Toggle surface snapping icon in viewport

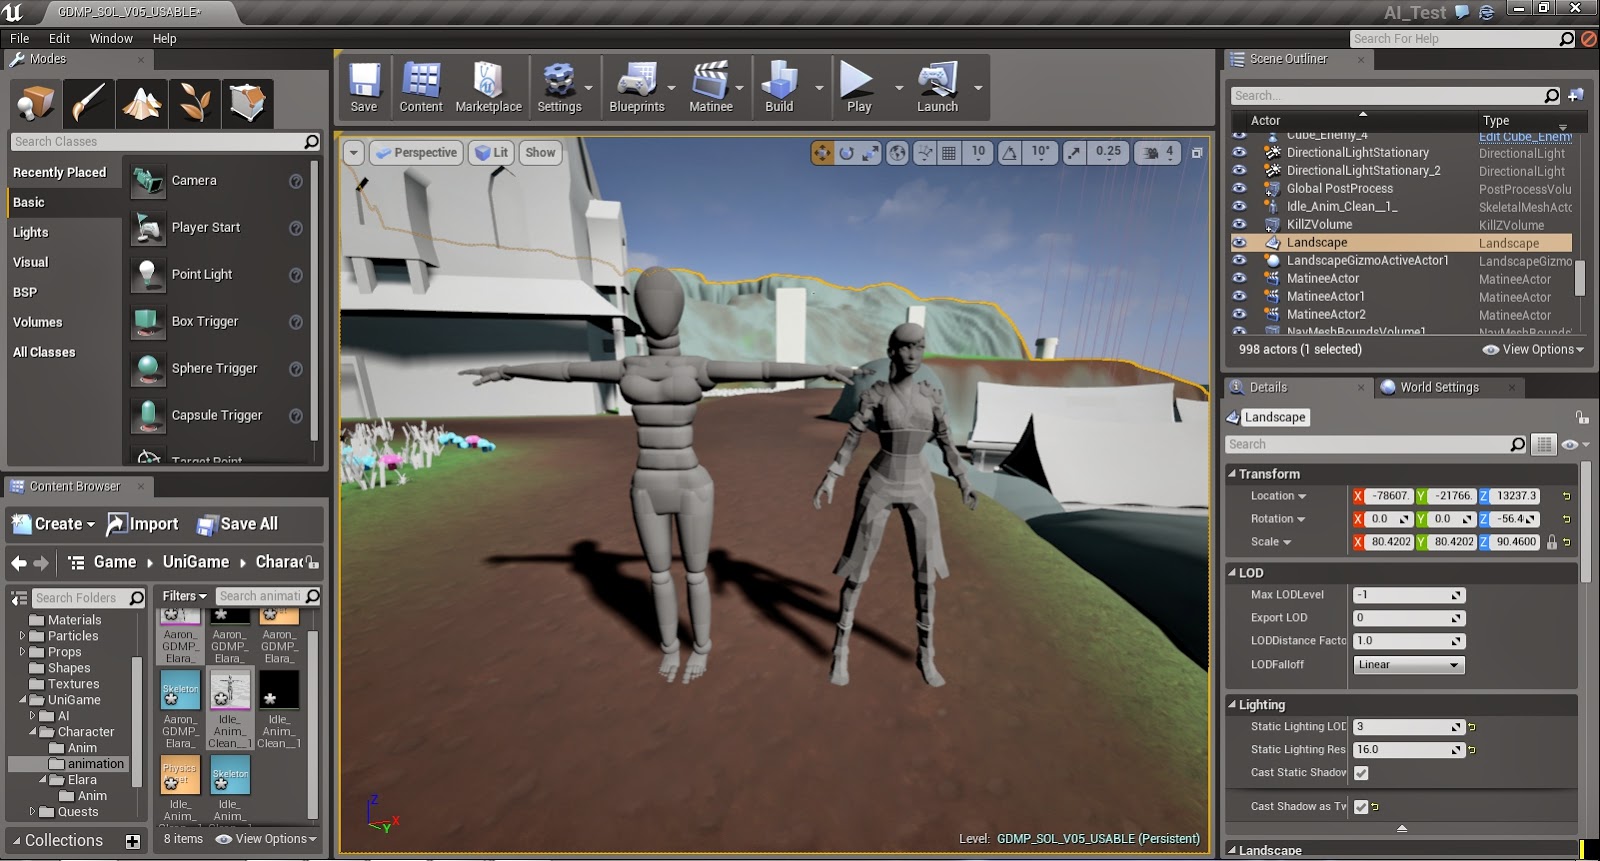pyautogui.click(x=924, y=153)
